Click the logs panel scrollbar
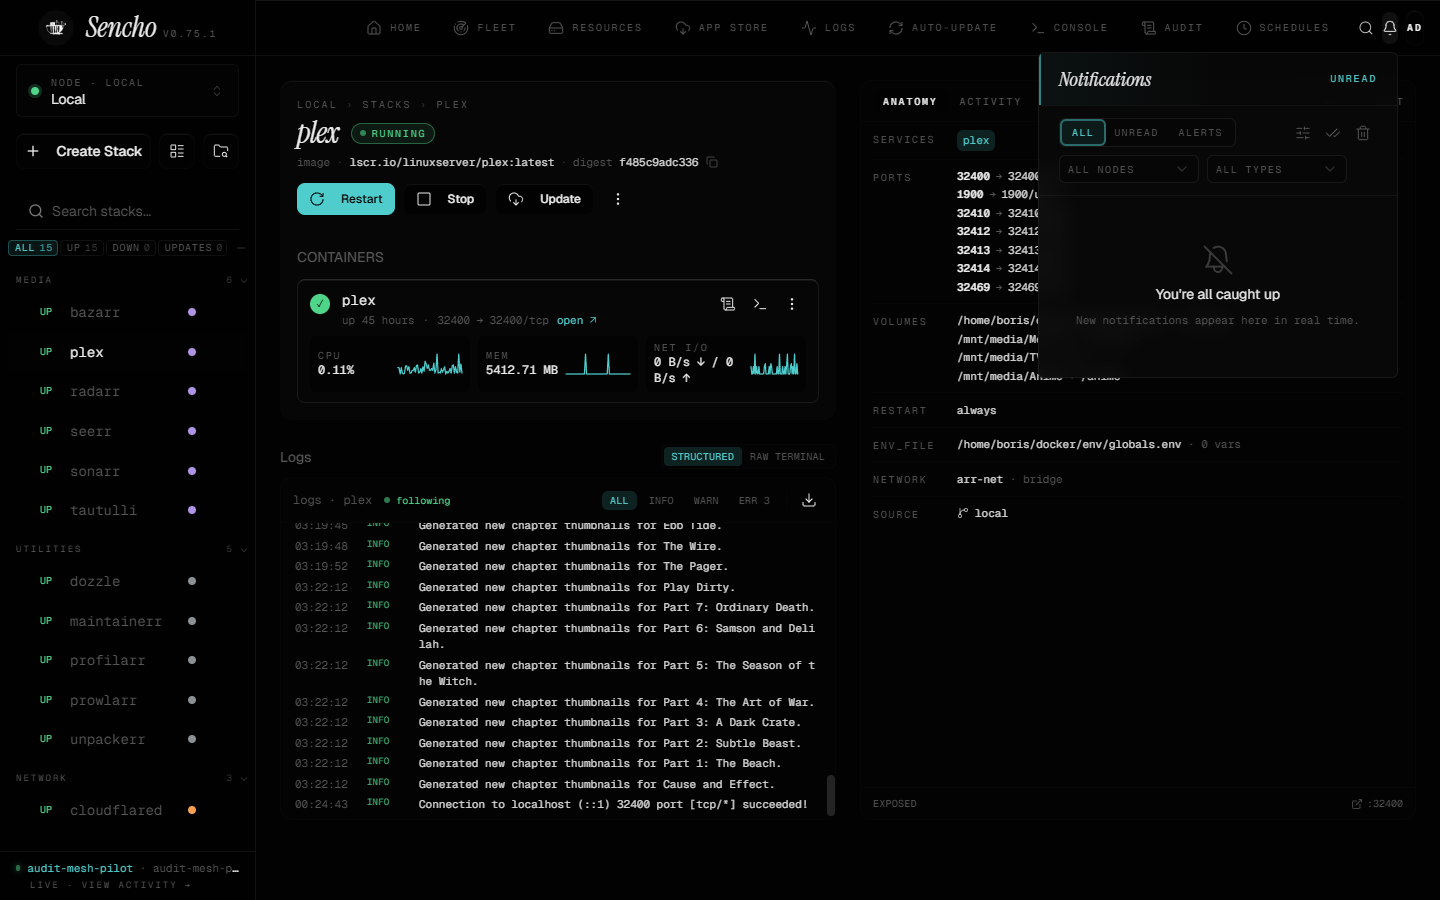This screenshot has width=1440, height=900. click(831, 795)
